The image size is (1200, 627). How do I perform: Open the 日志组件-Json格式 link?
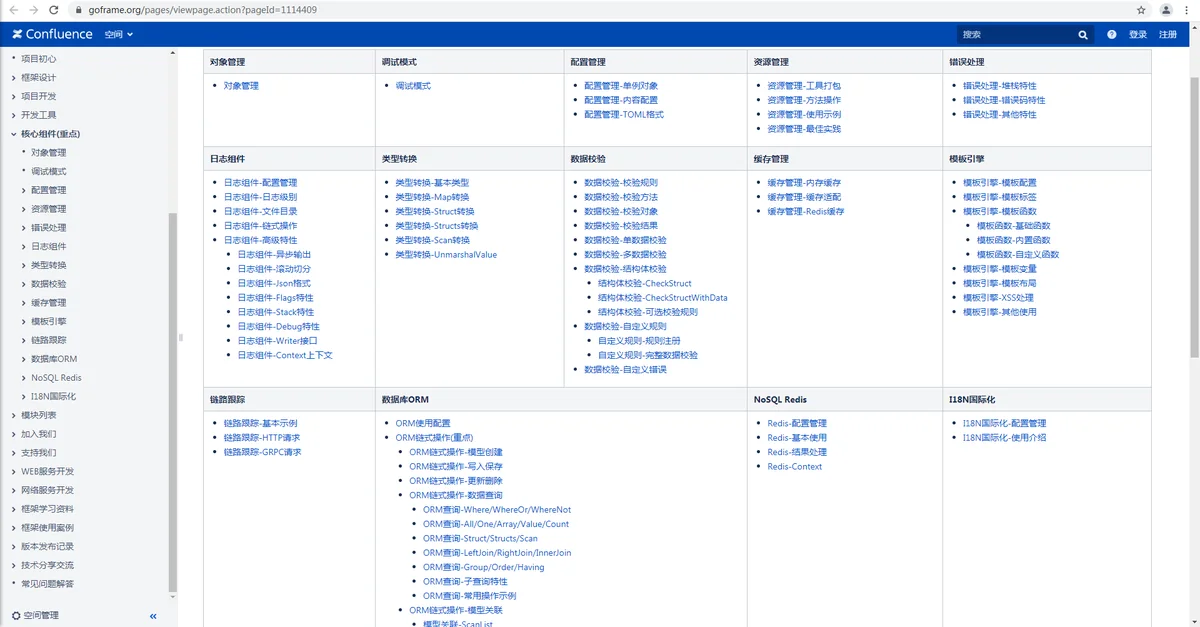pyautogui.click(x=274, y=283)
